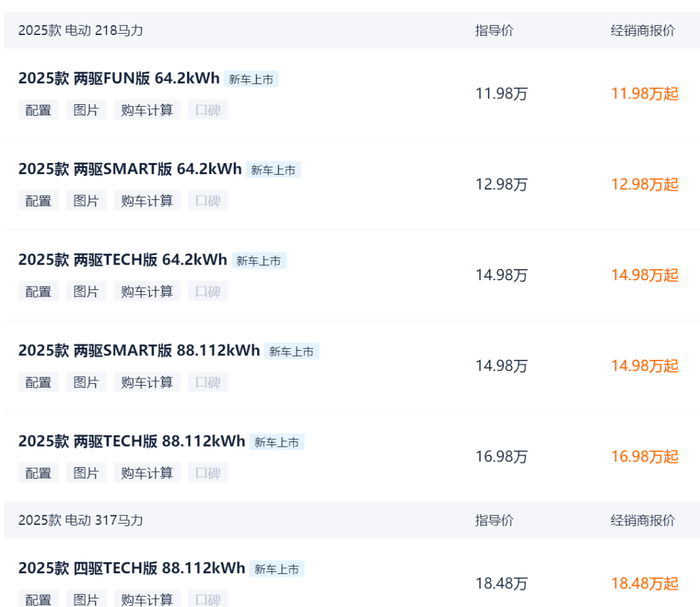
Task: Click the 2025款 四驱TECH版 88.112kWh title
Action: (x=131, y=568)
